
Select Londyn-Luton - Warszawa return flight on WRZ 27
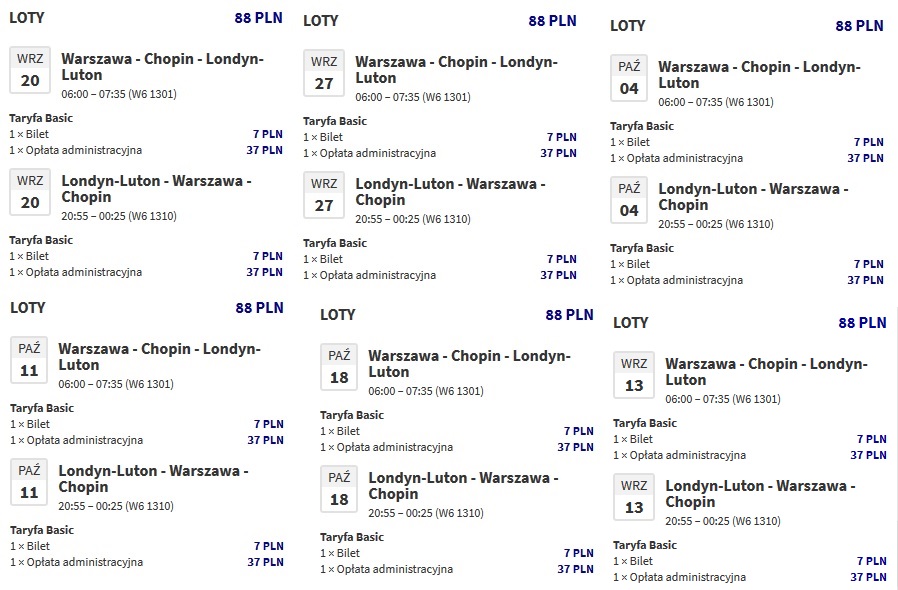tap(450, 192)
